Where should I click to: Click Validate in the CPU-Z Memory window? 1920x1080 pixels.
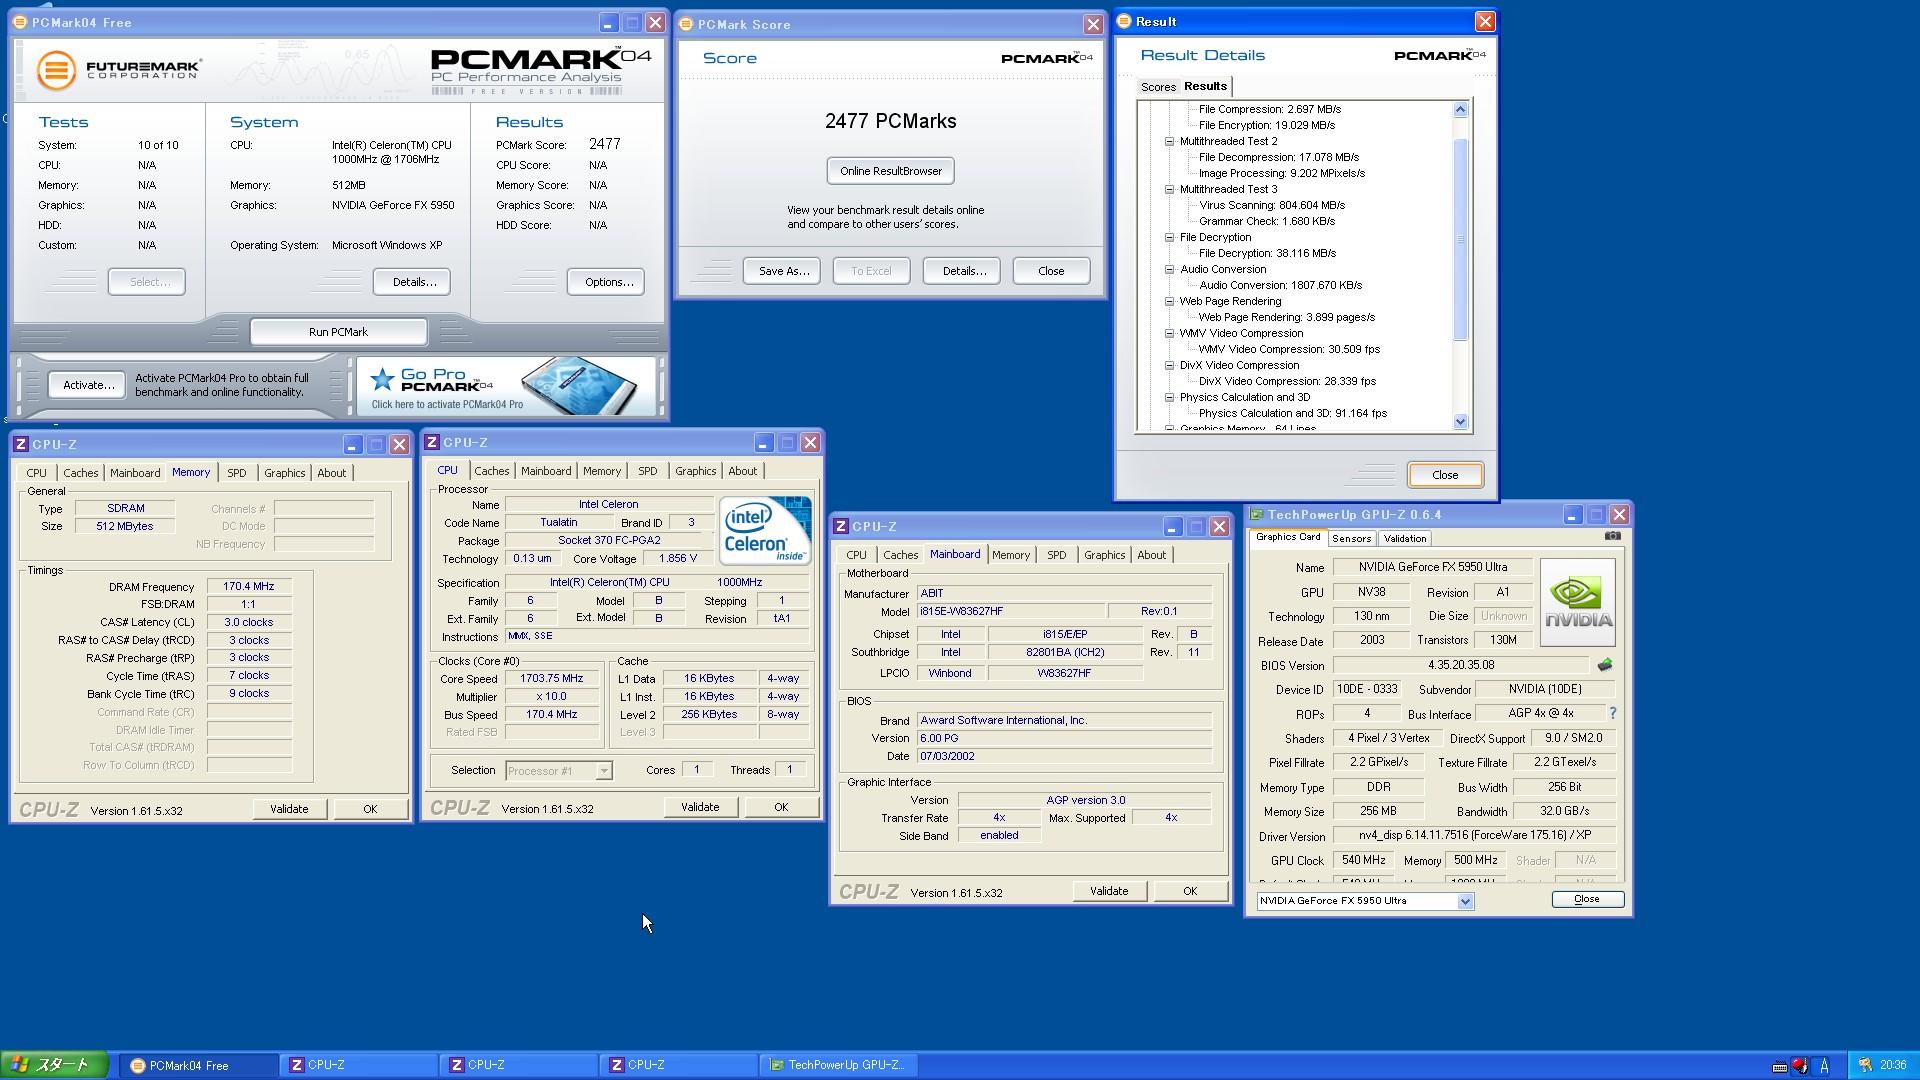click(x=289, y=809)
